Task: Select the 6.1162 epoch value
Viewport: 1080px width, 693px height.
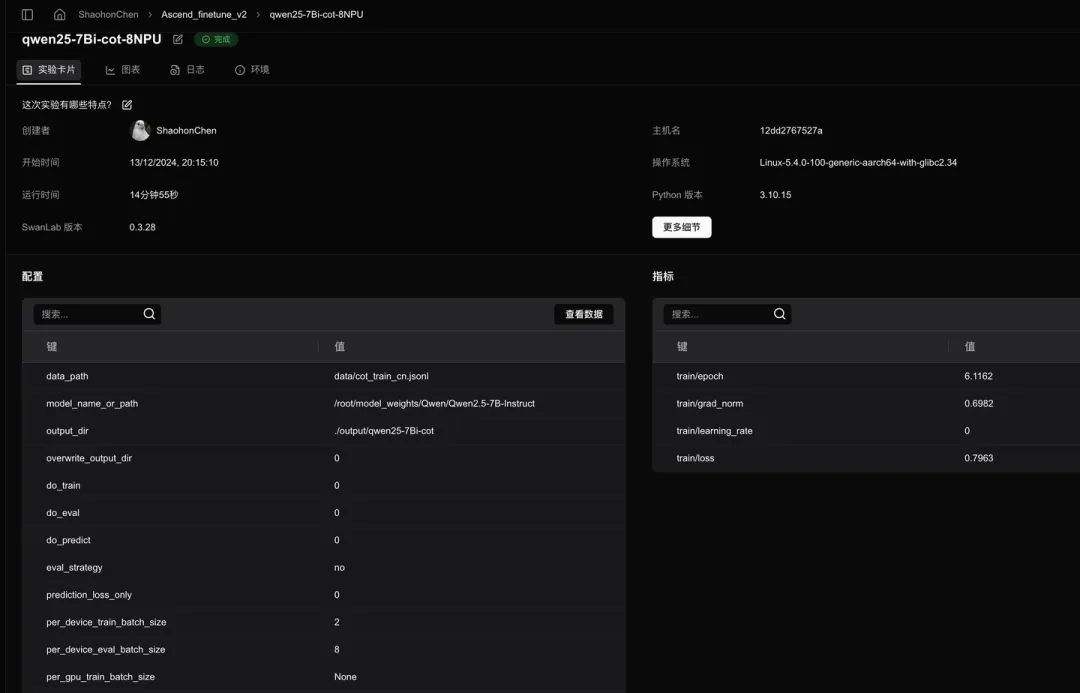Action: point(978,376)
